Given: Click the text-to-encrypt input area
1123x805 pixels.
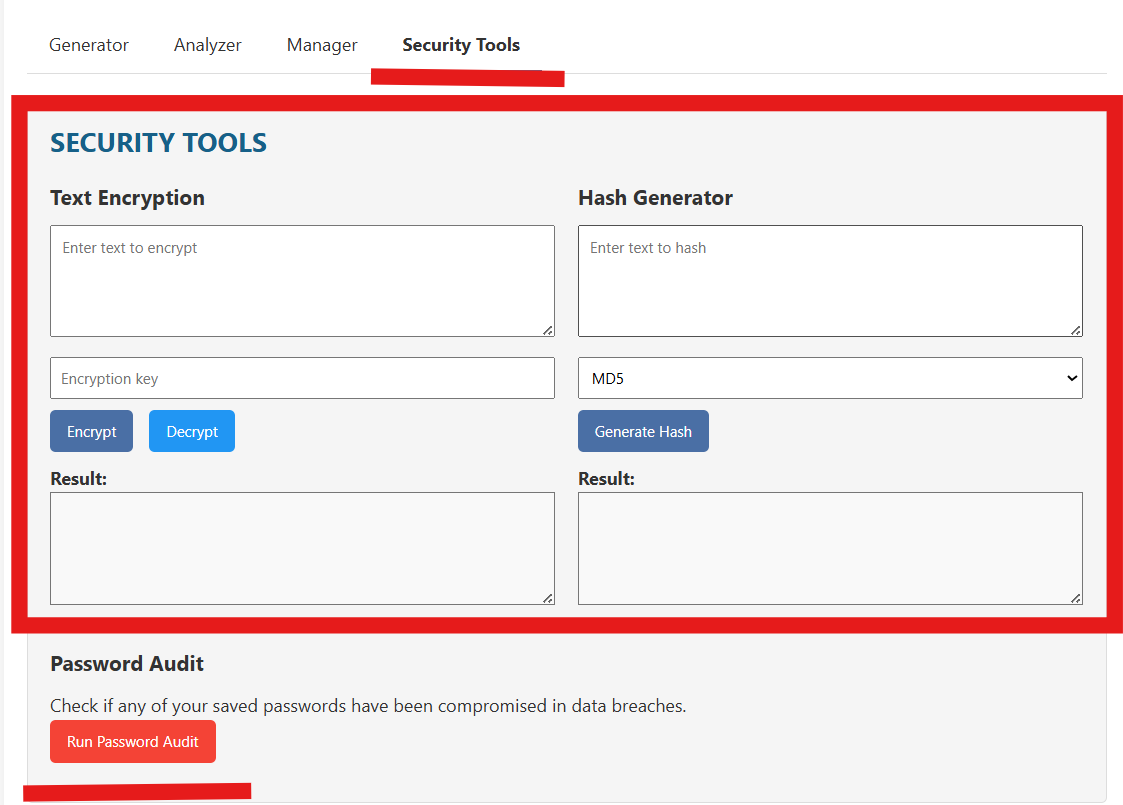Looking at the screenshot, I should [302, 281].
